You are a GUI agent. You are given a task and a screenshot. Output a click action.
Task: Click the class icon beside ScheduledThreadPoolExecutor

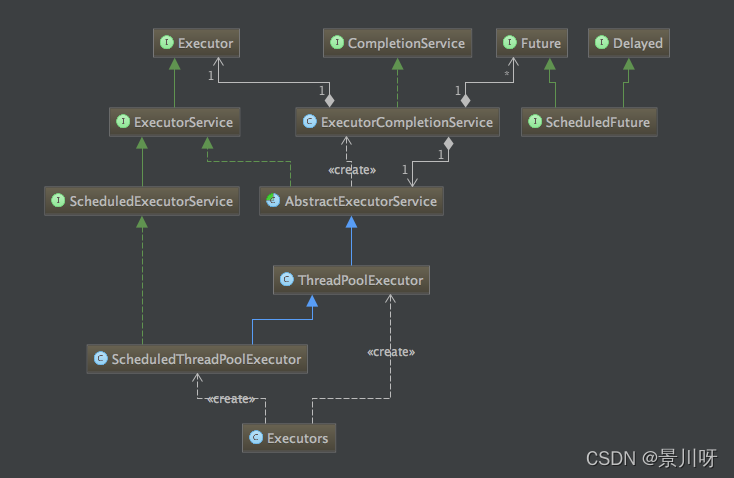(101, 359)
